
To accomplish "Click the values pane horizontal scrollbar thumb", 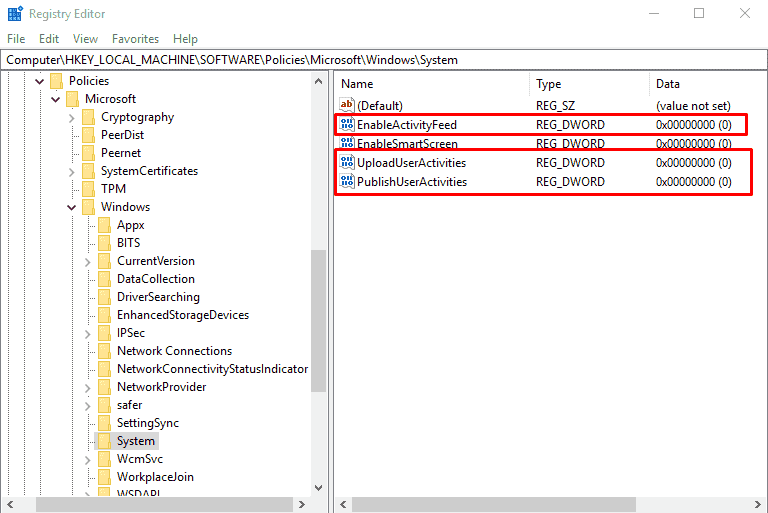I will 494,504.
